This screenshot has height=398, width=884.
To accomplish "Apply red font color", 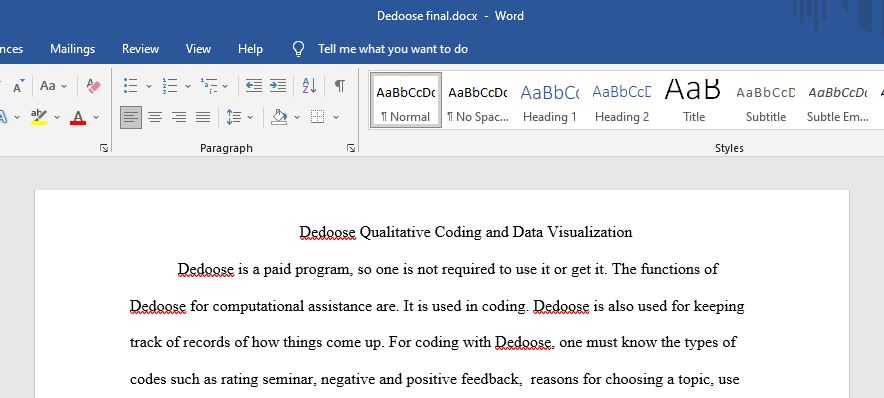I will (78, 117).
